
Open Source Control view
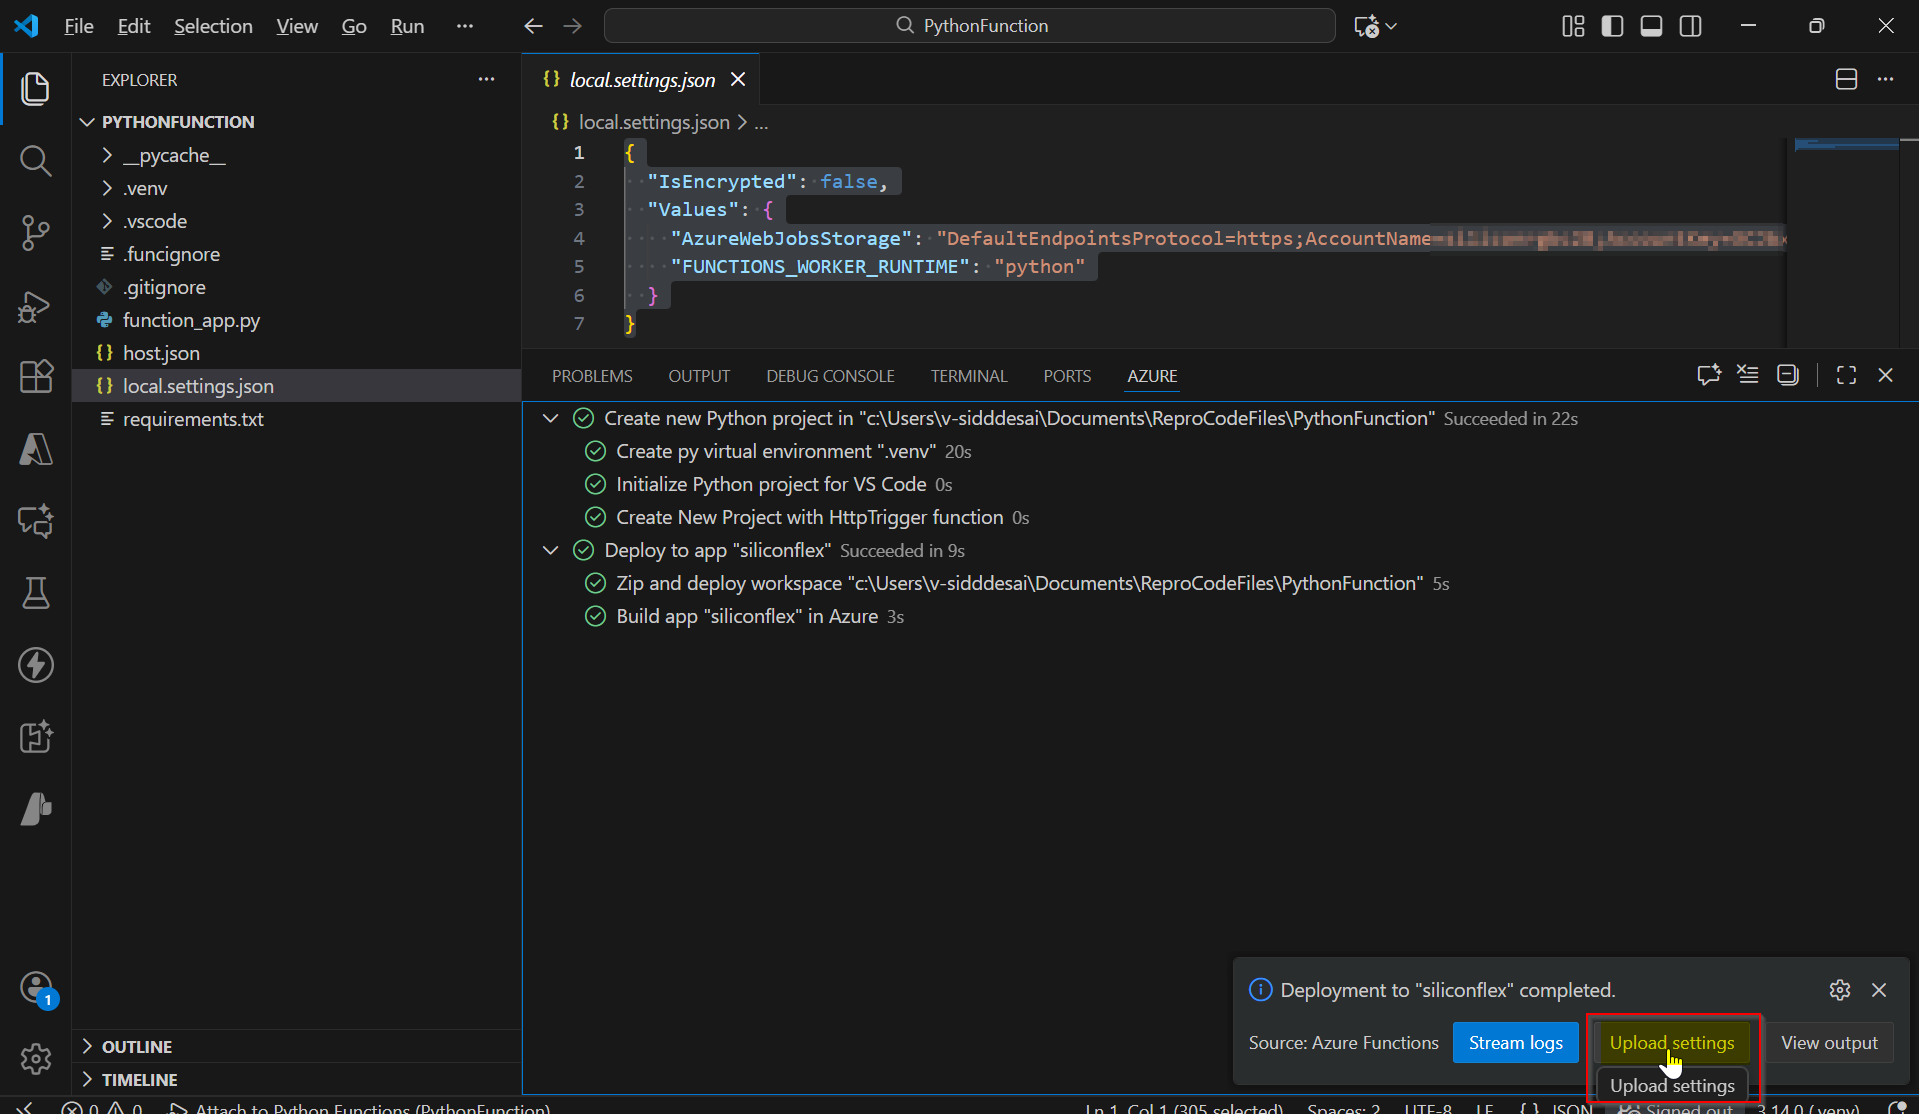pos(35,233)
